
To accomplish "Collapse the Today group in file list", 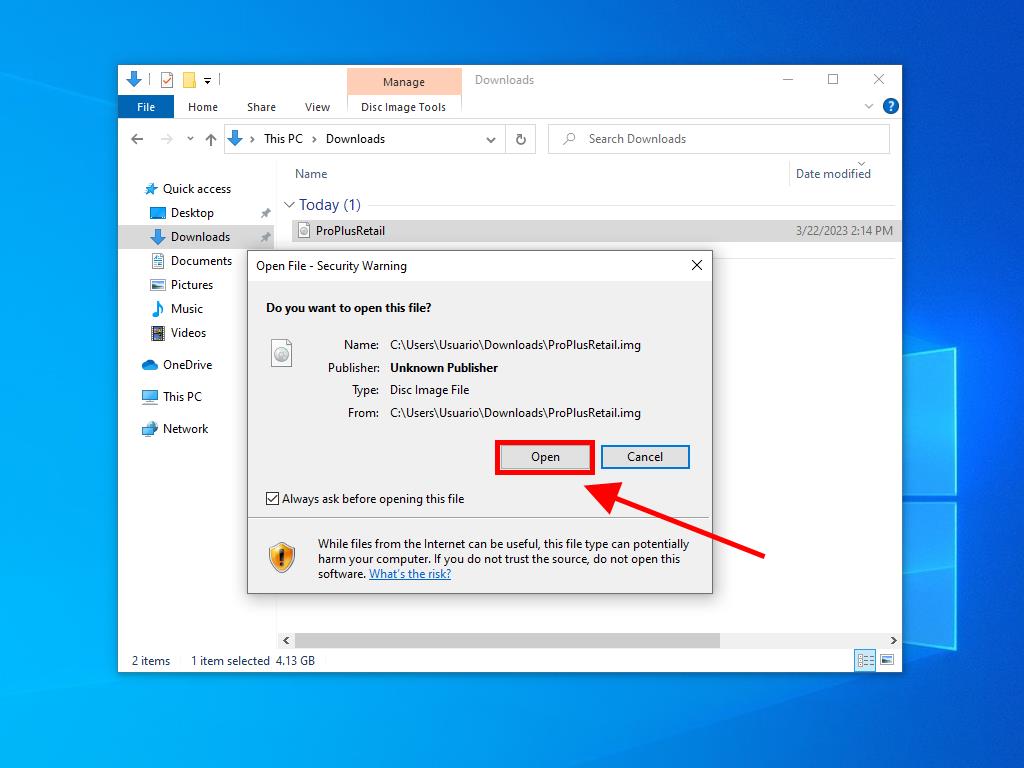I will click(290, 205).
